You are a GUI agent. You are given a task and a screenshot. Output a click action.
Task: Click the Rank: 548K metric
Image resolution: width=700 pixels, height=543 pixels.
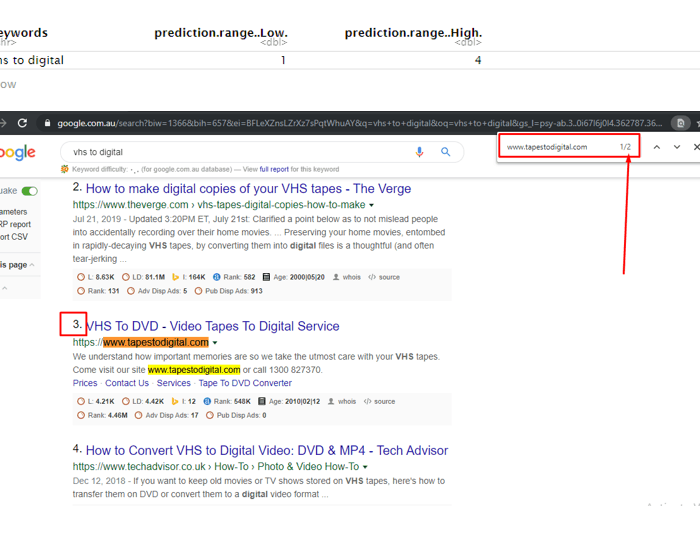point(227,401)
